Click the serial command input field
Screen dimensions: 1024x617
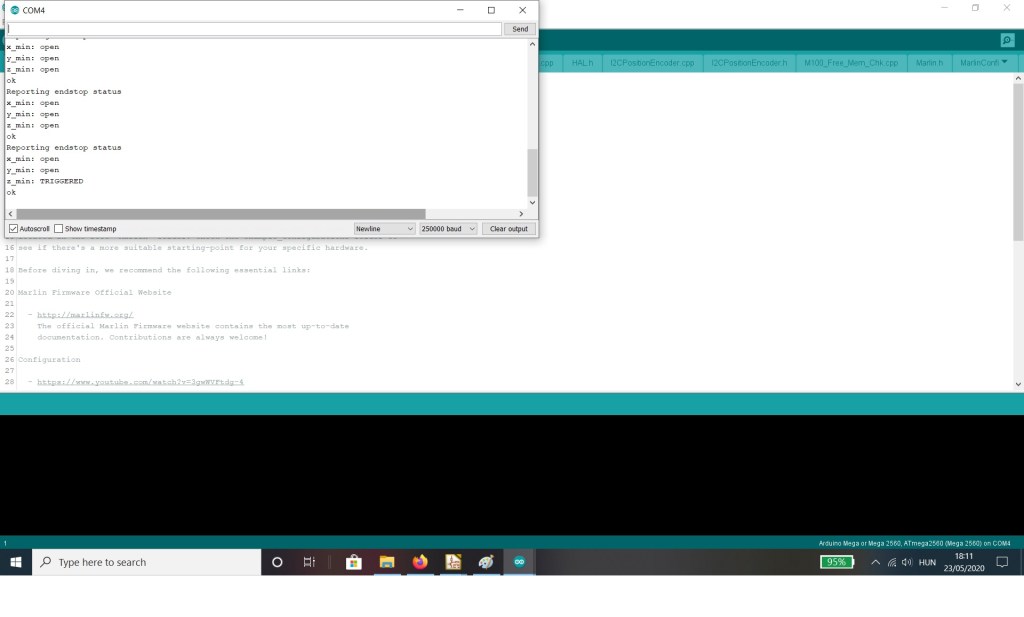[x=253, y=29]
